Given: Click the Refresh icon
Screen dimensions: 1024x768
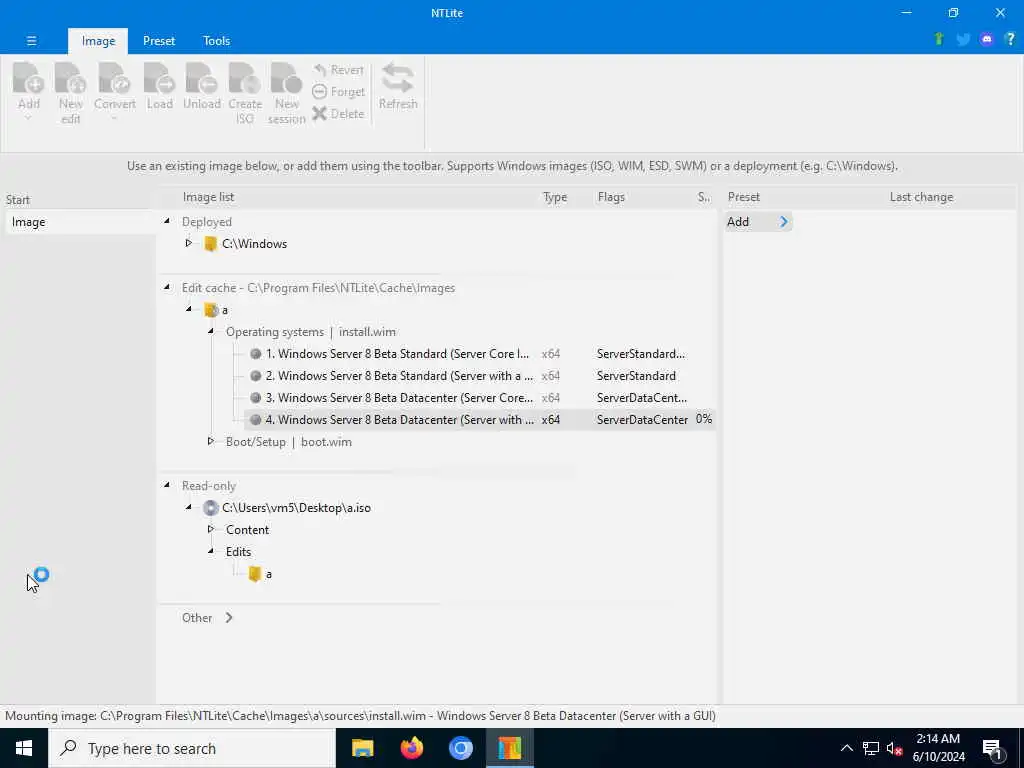Looking at the screenshot, I should pos(398,78).
